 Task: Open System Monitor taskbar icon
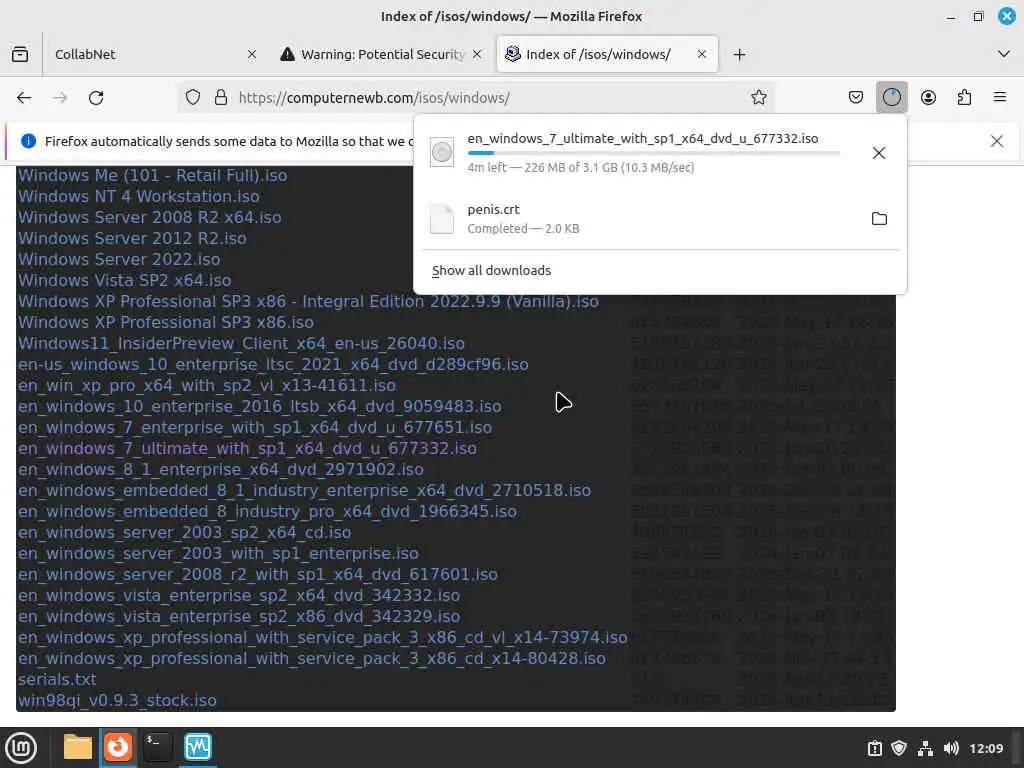point(198,747)
